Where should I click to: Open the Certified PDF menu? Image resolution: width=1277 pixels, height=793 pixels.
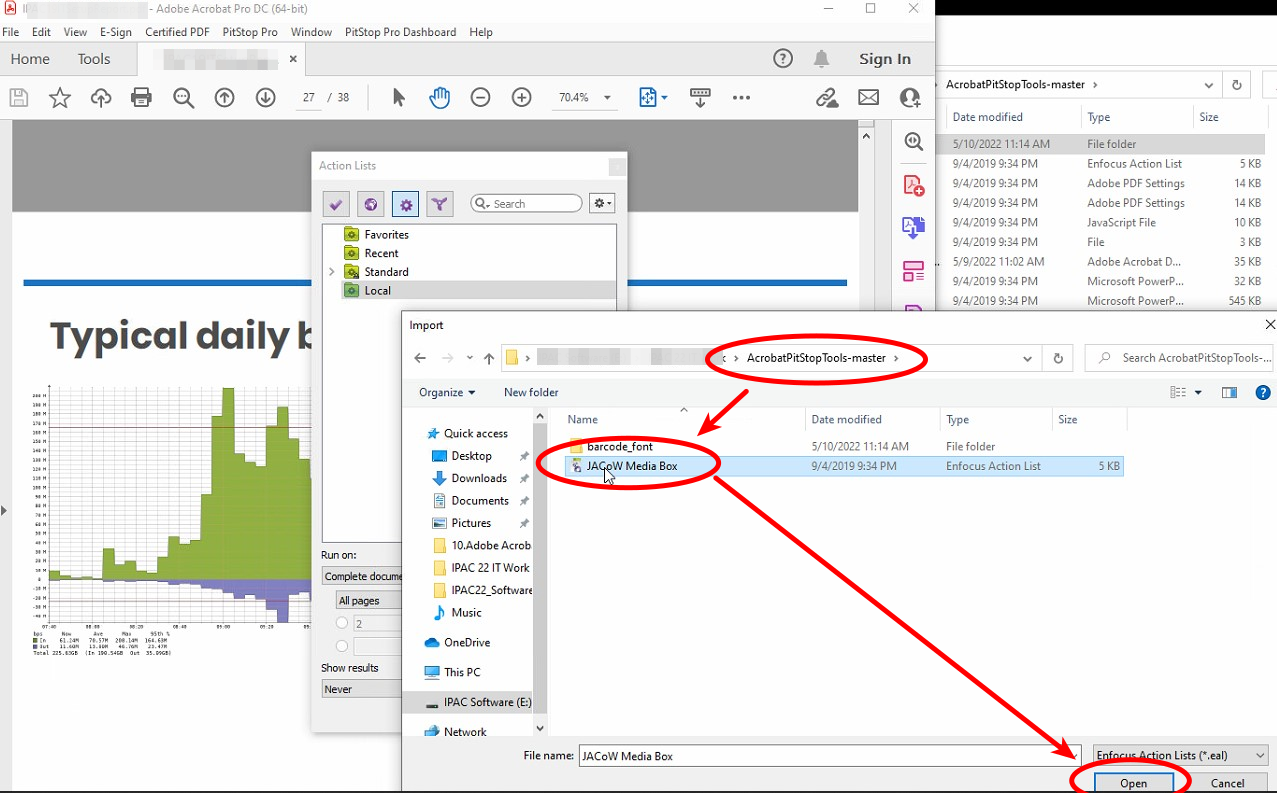tap(178, 32)
